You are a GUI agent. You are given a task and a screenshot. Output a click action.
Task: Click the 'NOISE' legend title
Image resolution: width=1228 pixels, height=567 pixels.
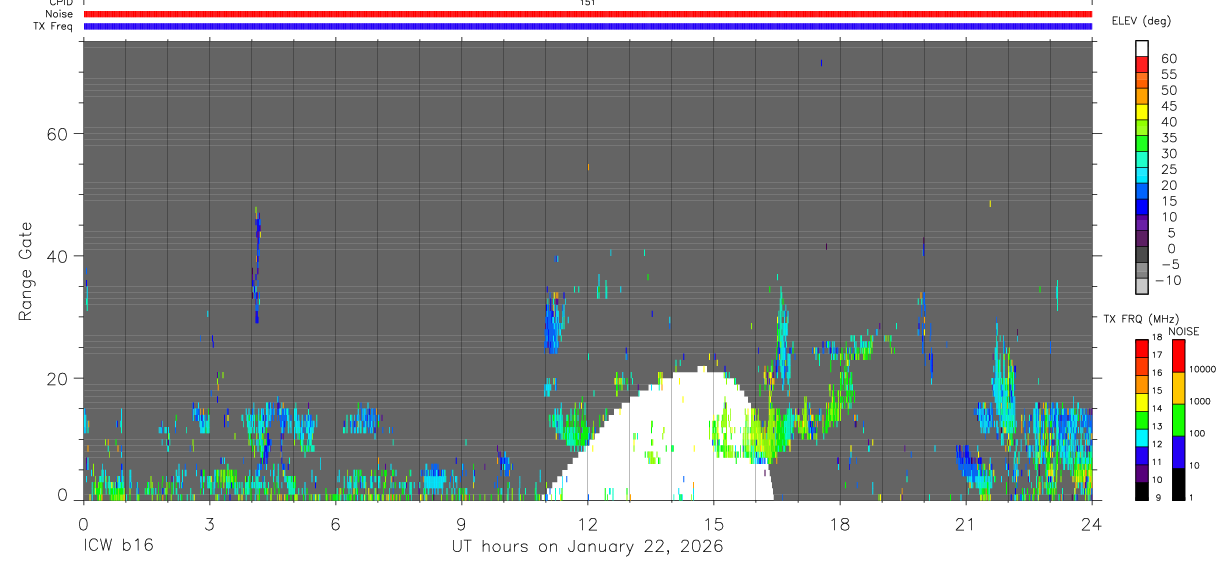tap(1184, 332)
